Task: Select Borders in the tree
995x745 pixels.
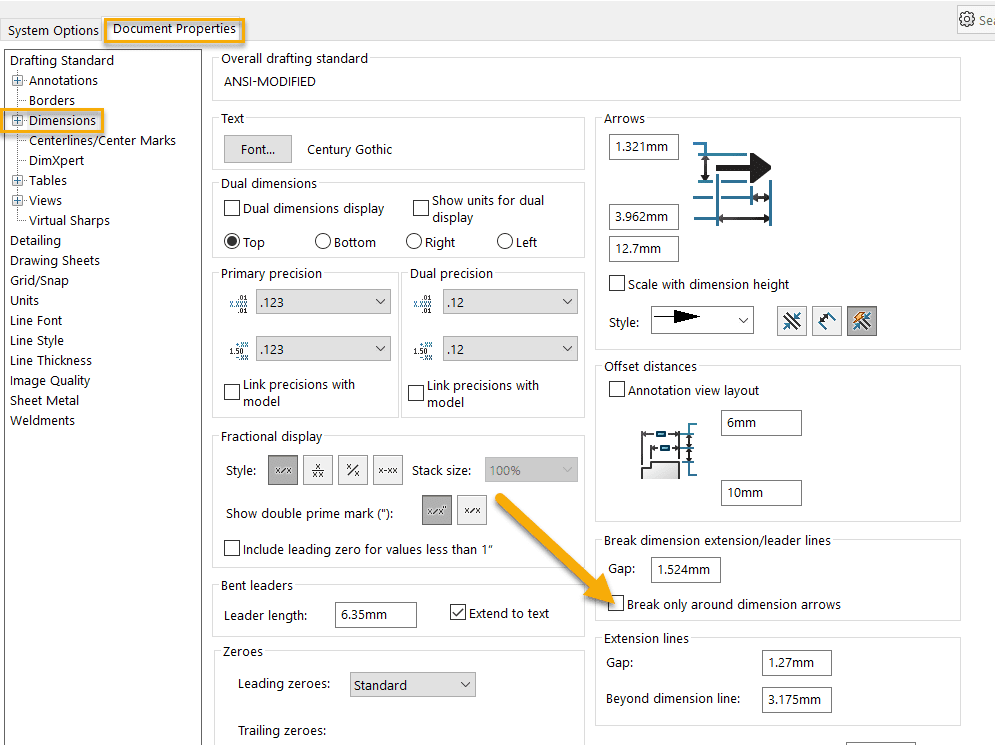Action: (x=52, y=100)
